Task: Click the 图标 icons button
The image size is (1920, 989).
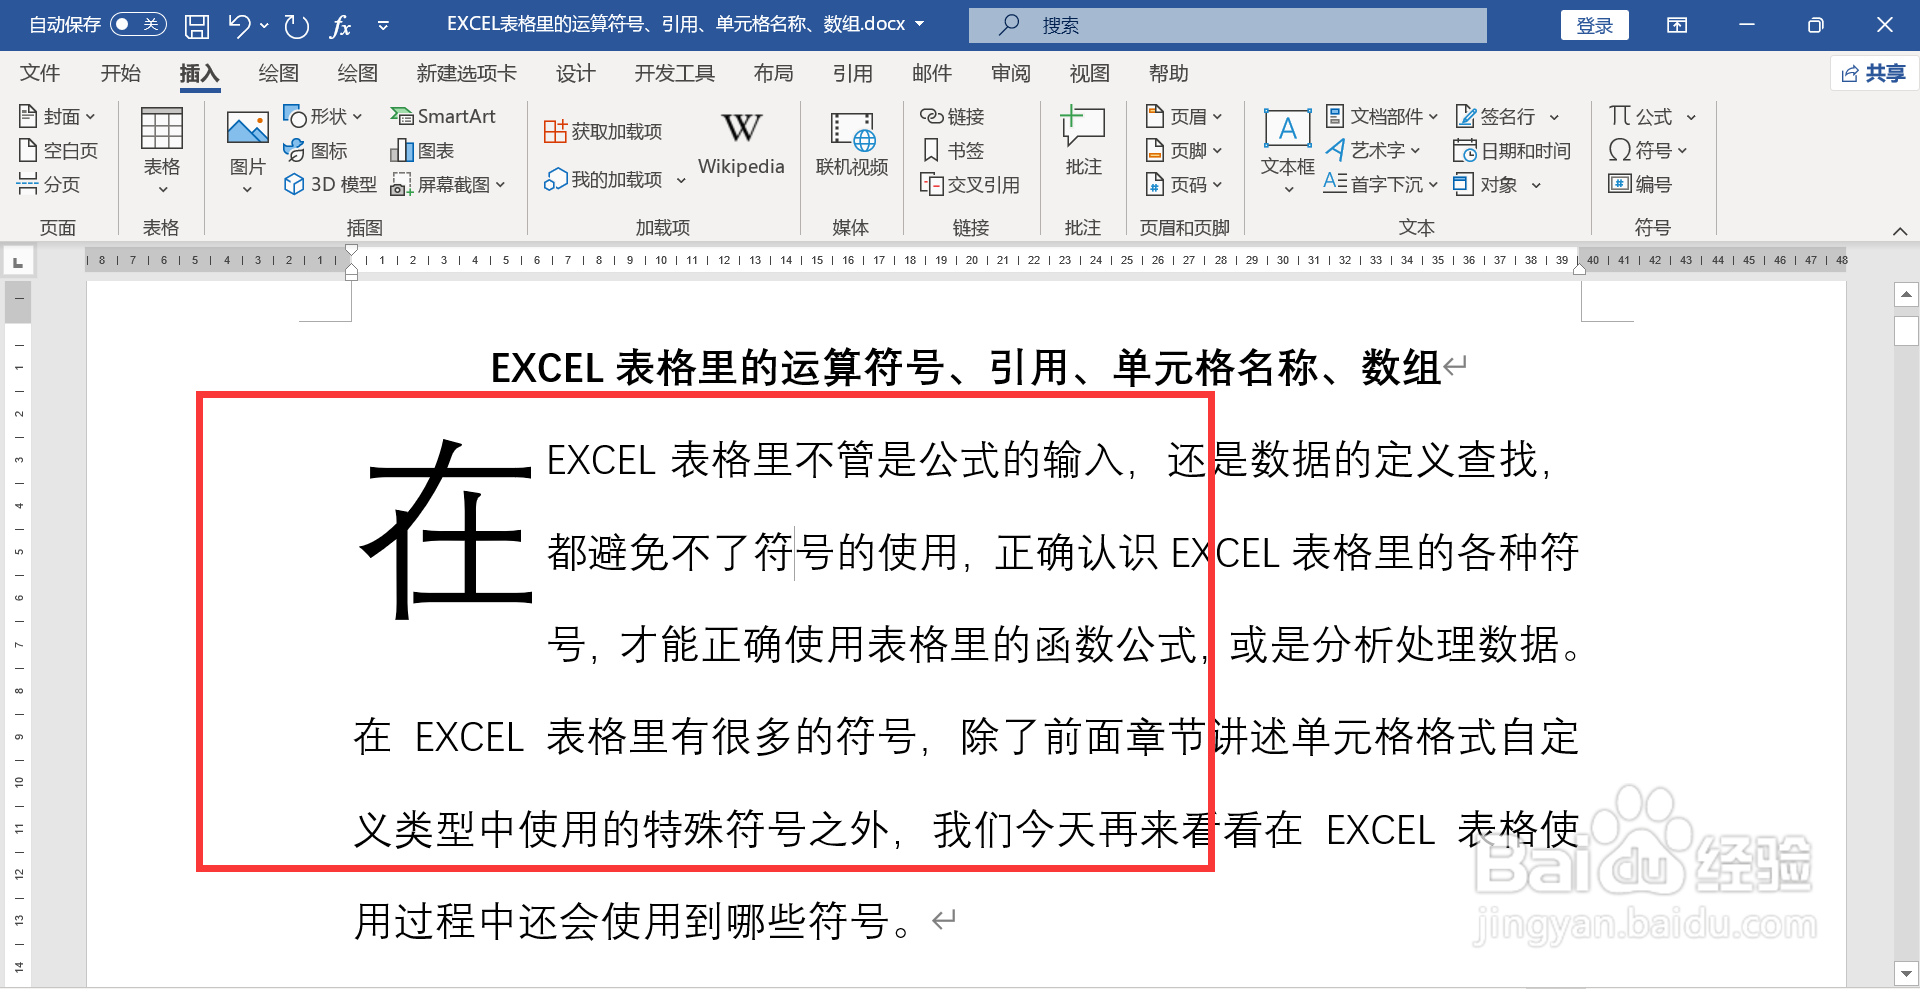Action: point(315,150)
